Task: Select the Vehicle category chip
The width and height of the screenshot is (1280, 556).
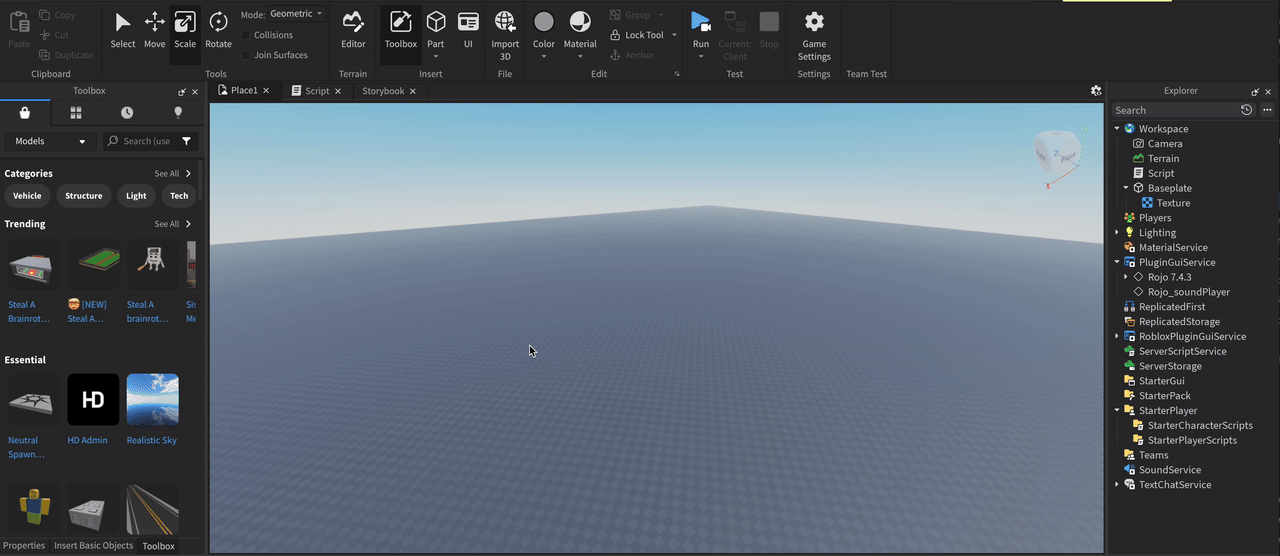Action: click(x=27, y=196)
